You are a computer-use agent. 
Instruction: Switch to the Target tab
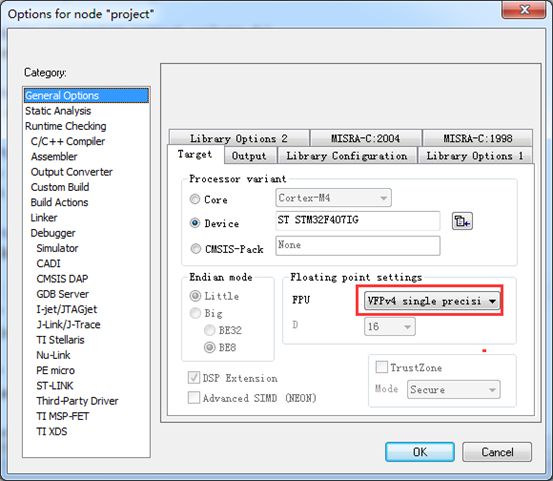(195, 154)
